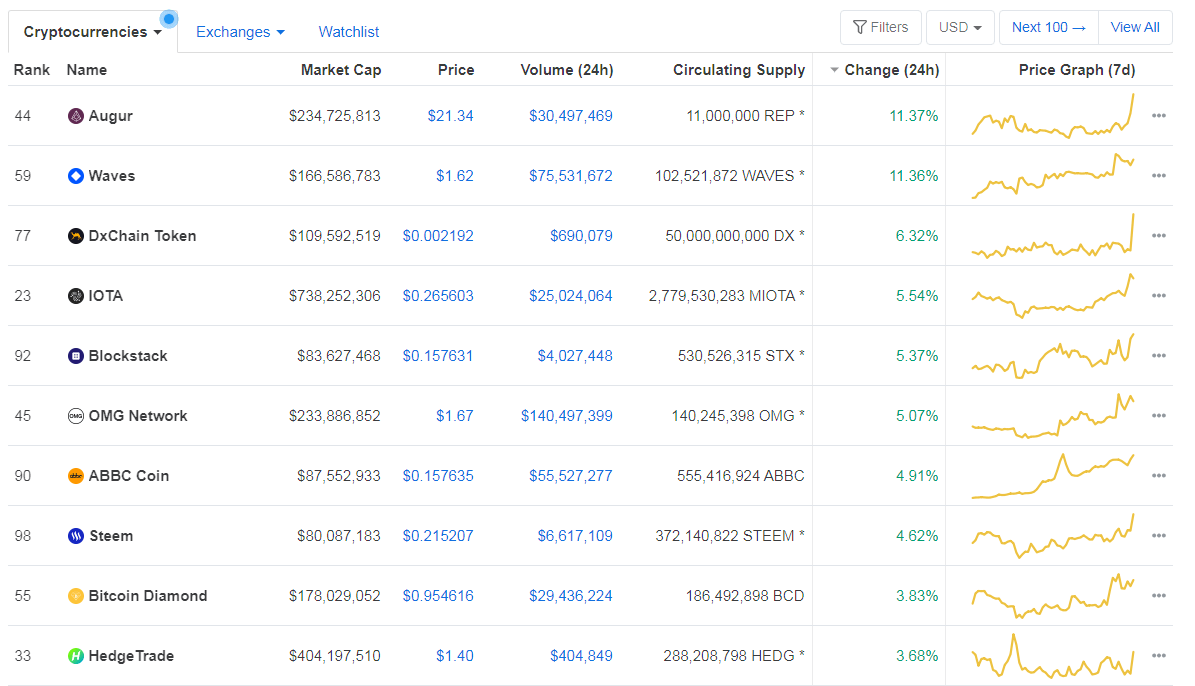Open the more options menu for HedgeTrade
The height and width of the screenshot is (686, 1195).
[1158, 656]
